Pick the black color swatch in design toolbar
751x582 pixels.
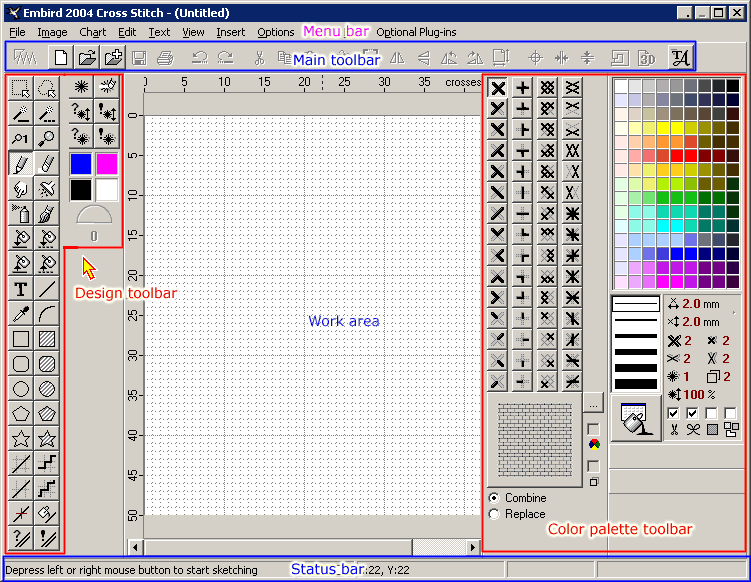pos(81,190)
